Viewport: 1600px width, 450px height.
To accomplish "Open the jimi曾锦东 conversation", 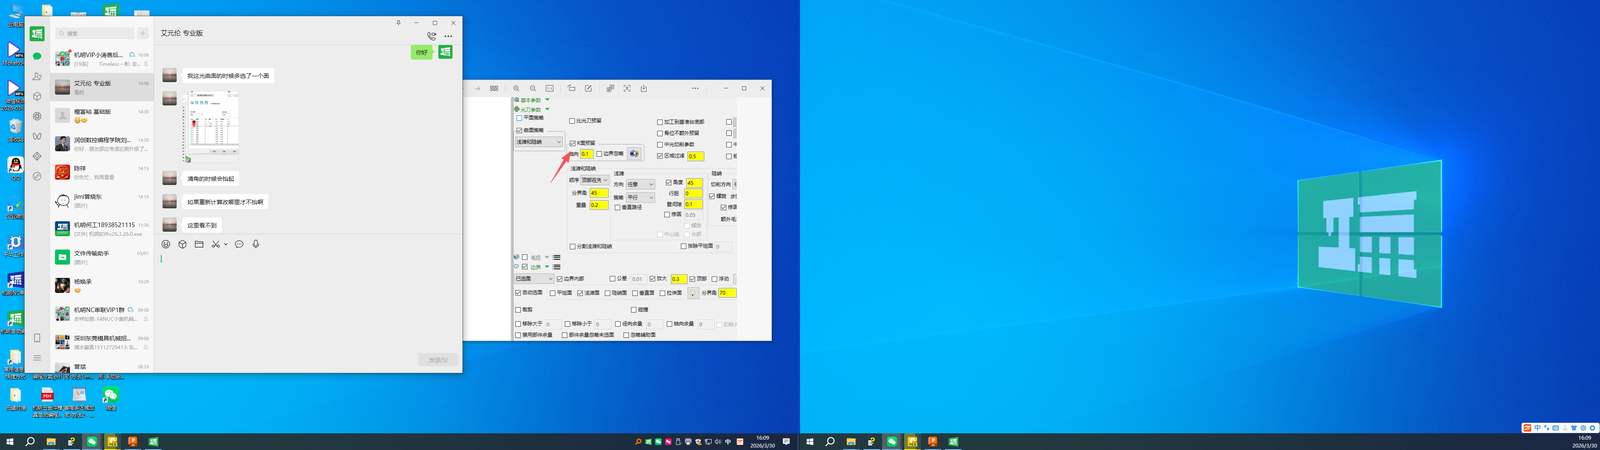I will coord(103,201).
